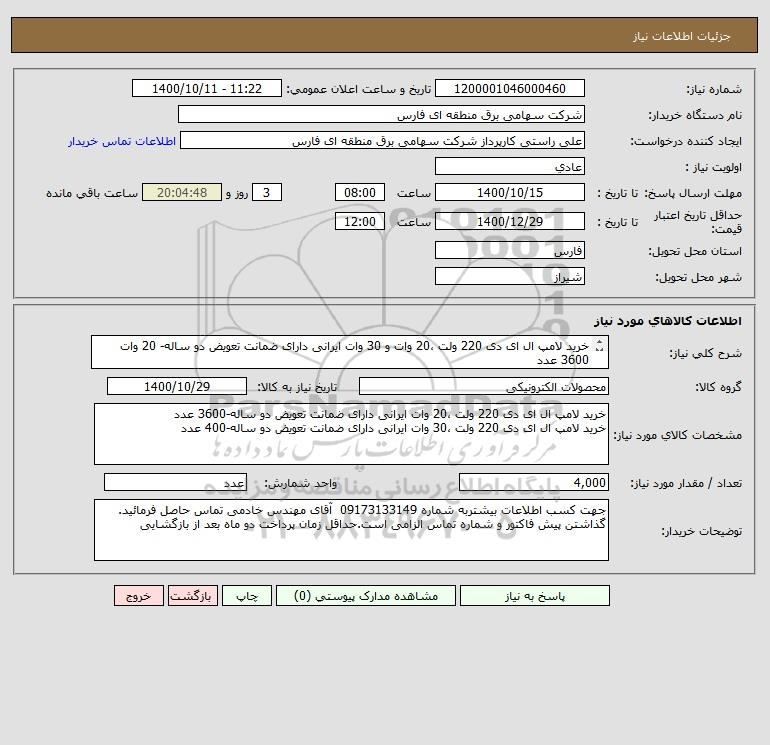The width and height of the screenshot is (770, 745).
Task: Select the شماره نیاز field 1200001046000460
Action: click(x=510, y=88)
